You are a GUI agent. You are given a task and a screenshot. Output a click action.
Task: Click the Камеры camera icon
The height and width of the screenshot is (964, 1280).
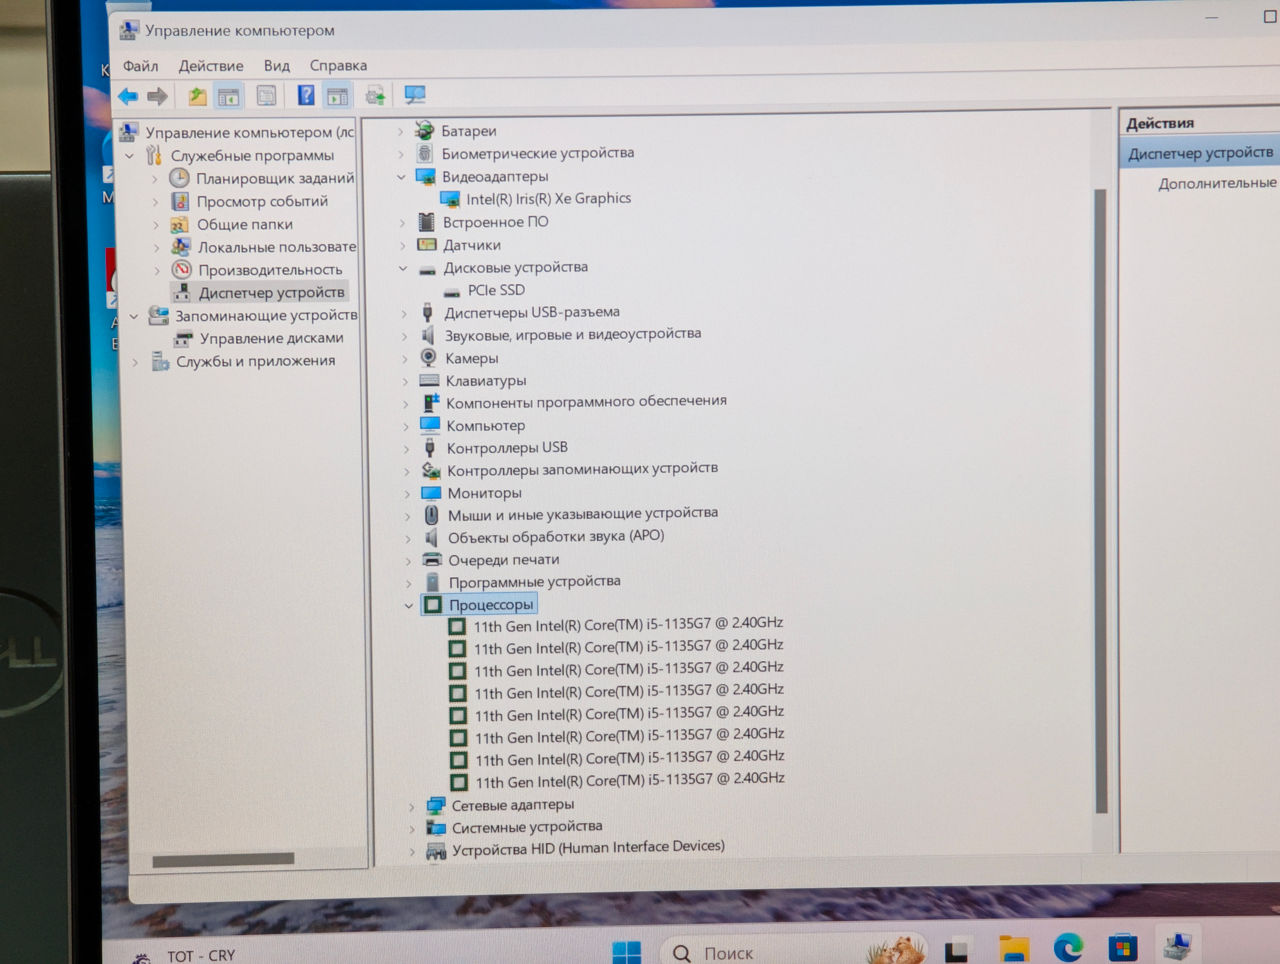[428, 357]
